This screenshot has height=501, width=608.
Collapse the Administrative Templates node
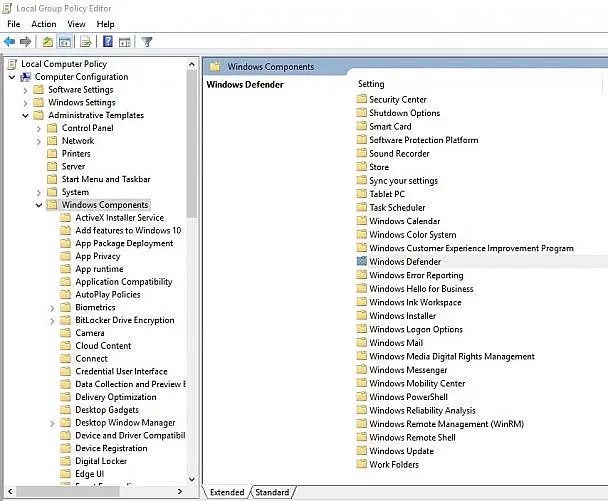click(x=25, y=116)
